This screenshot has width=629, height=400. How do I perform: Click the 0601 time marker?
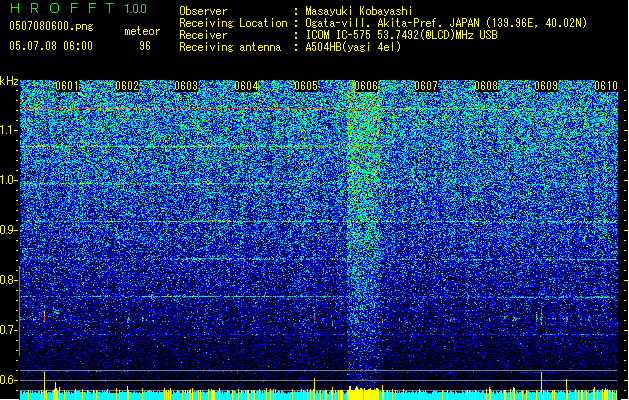[x=67, y=86]
